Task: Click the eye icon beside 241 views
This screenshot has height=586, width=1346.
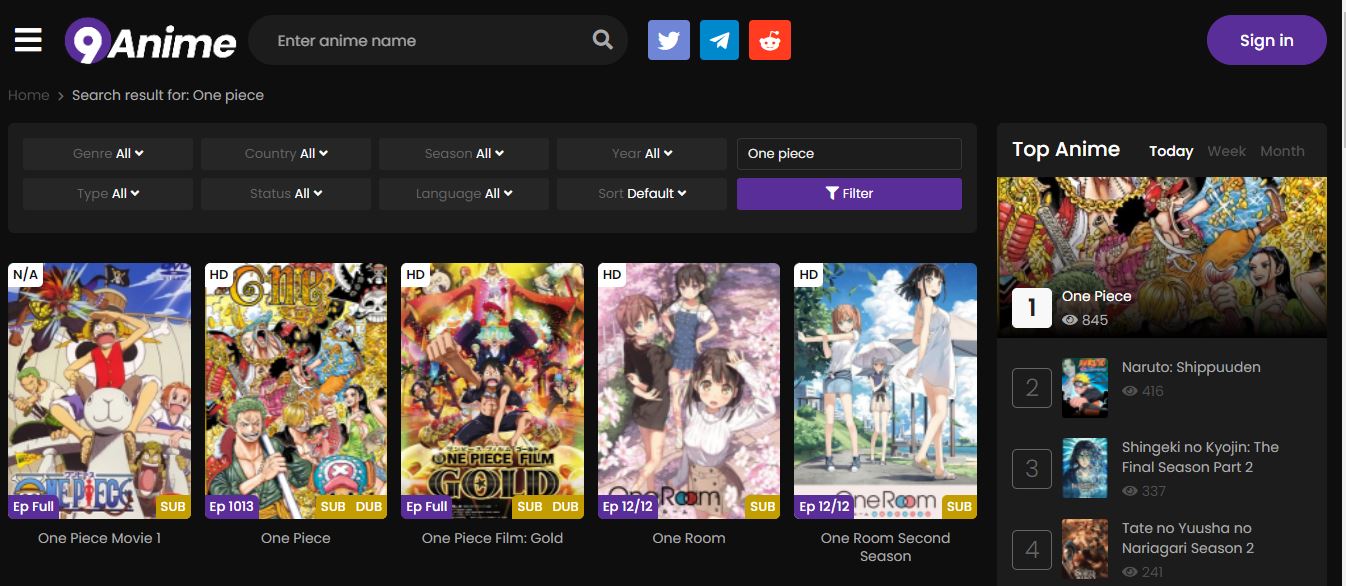Action: (1130, 572)
